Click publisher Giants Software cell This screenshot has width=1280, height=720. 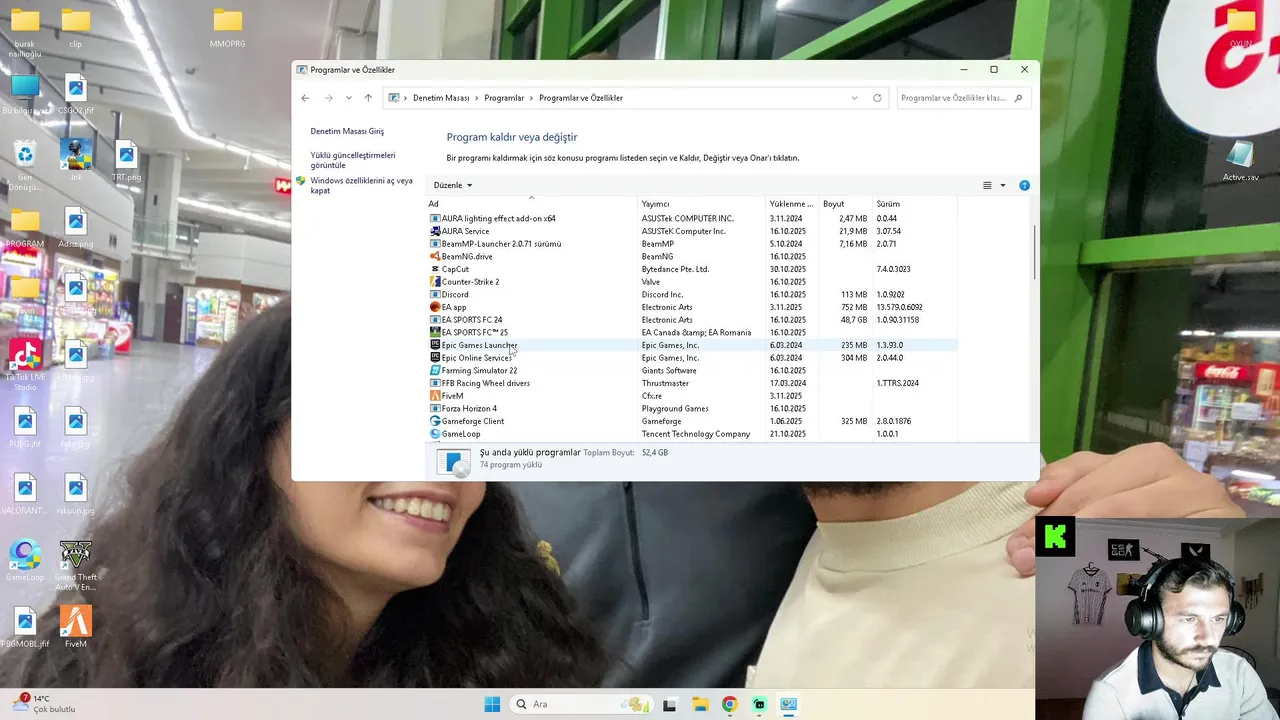pos(669,370)
